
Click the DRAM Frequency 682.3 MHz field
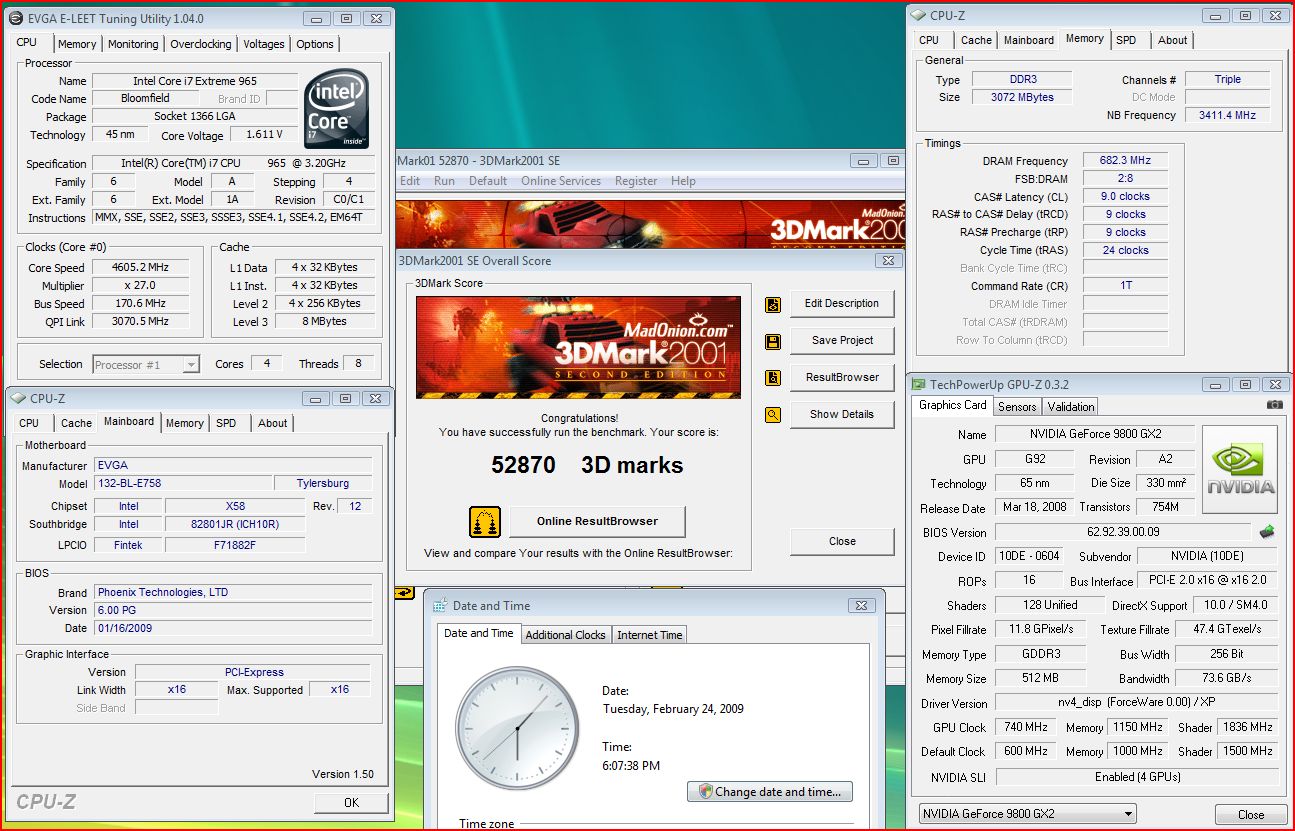point(1126,160)
